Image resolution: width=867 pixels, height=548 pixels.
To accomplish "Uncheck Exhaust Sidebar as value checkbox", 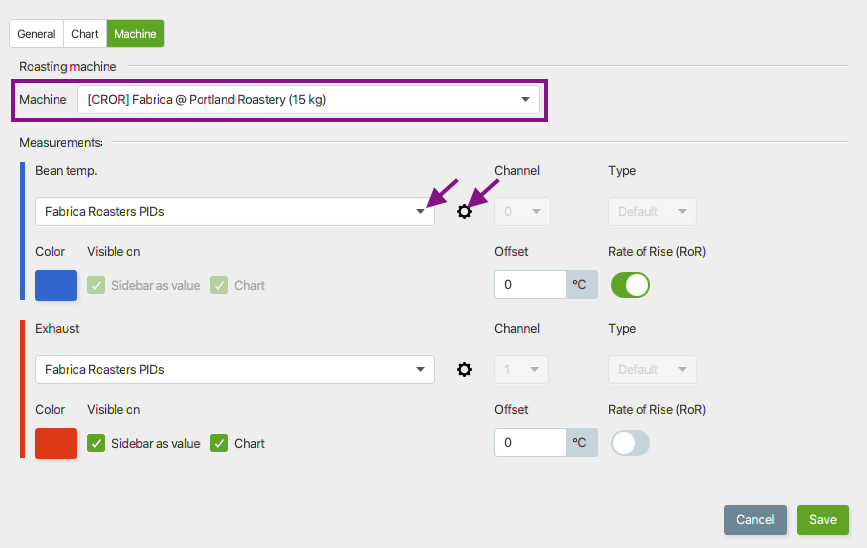I will click(x=96, y=443).
